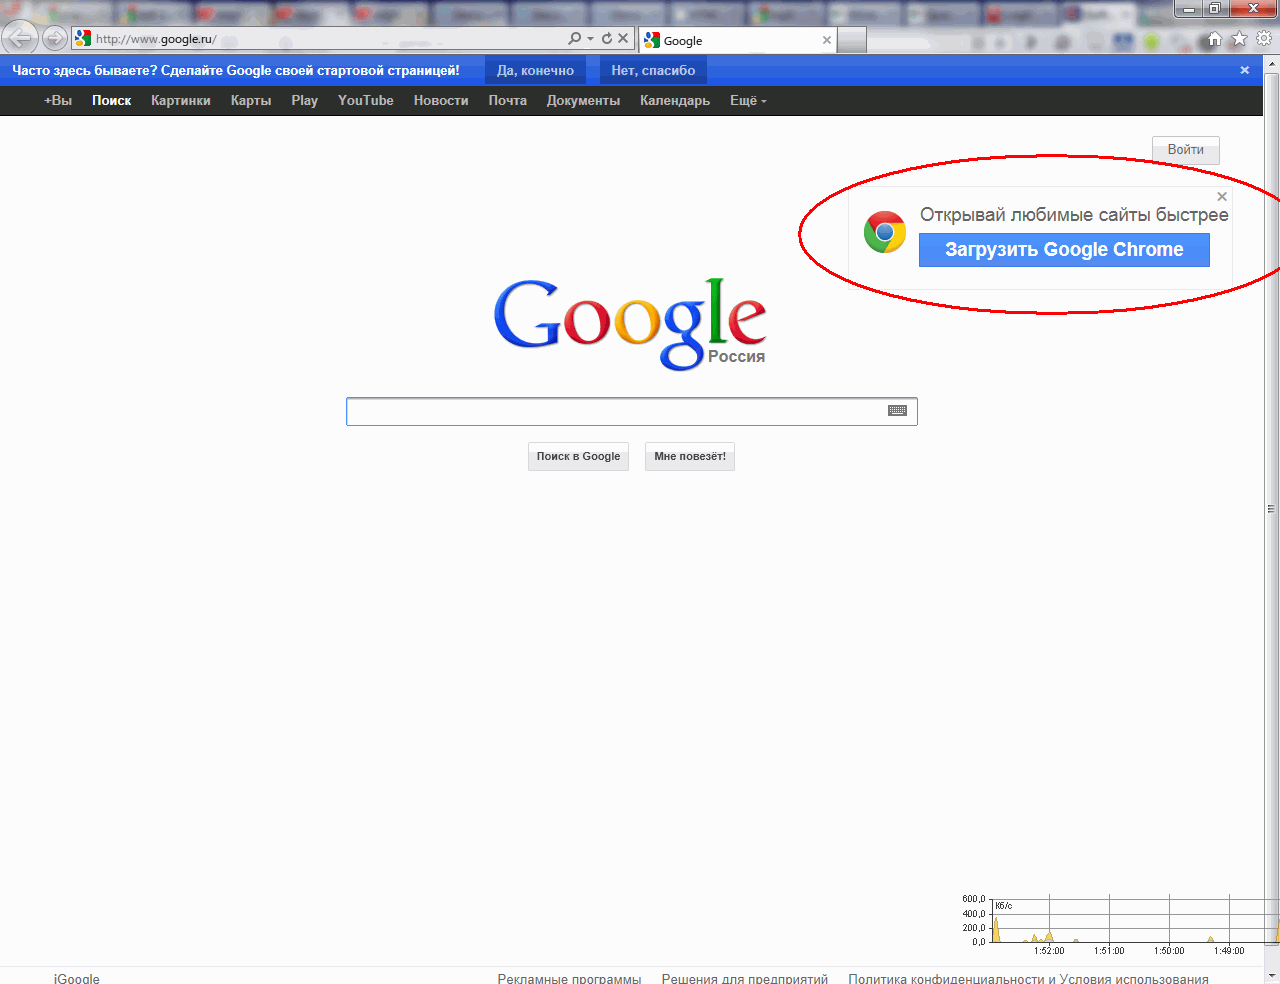Open Play in the Google navigation bar
Screen dimensions: 1280x984
(305, 100)
